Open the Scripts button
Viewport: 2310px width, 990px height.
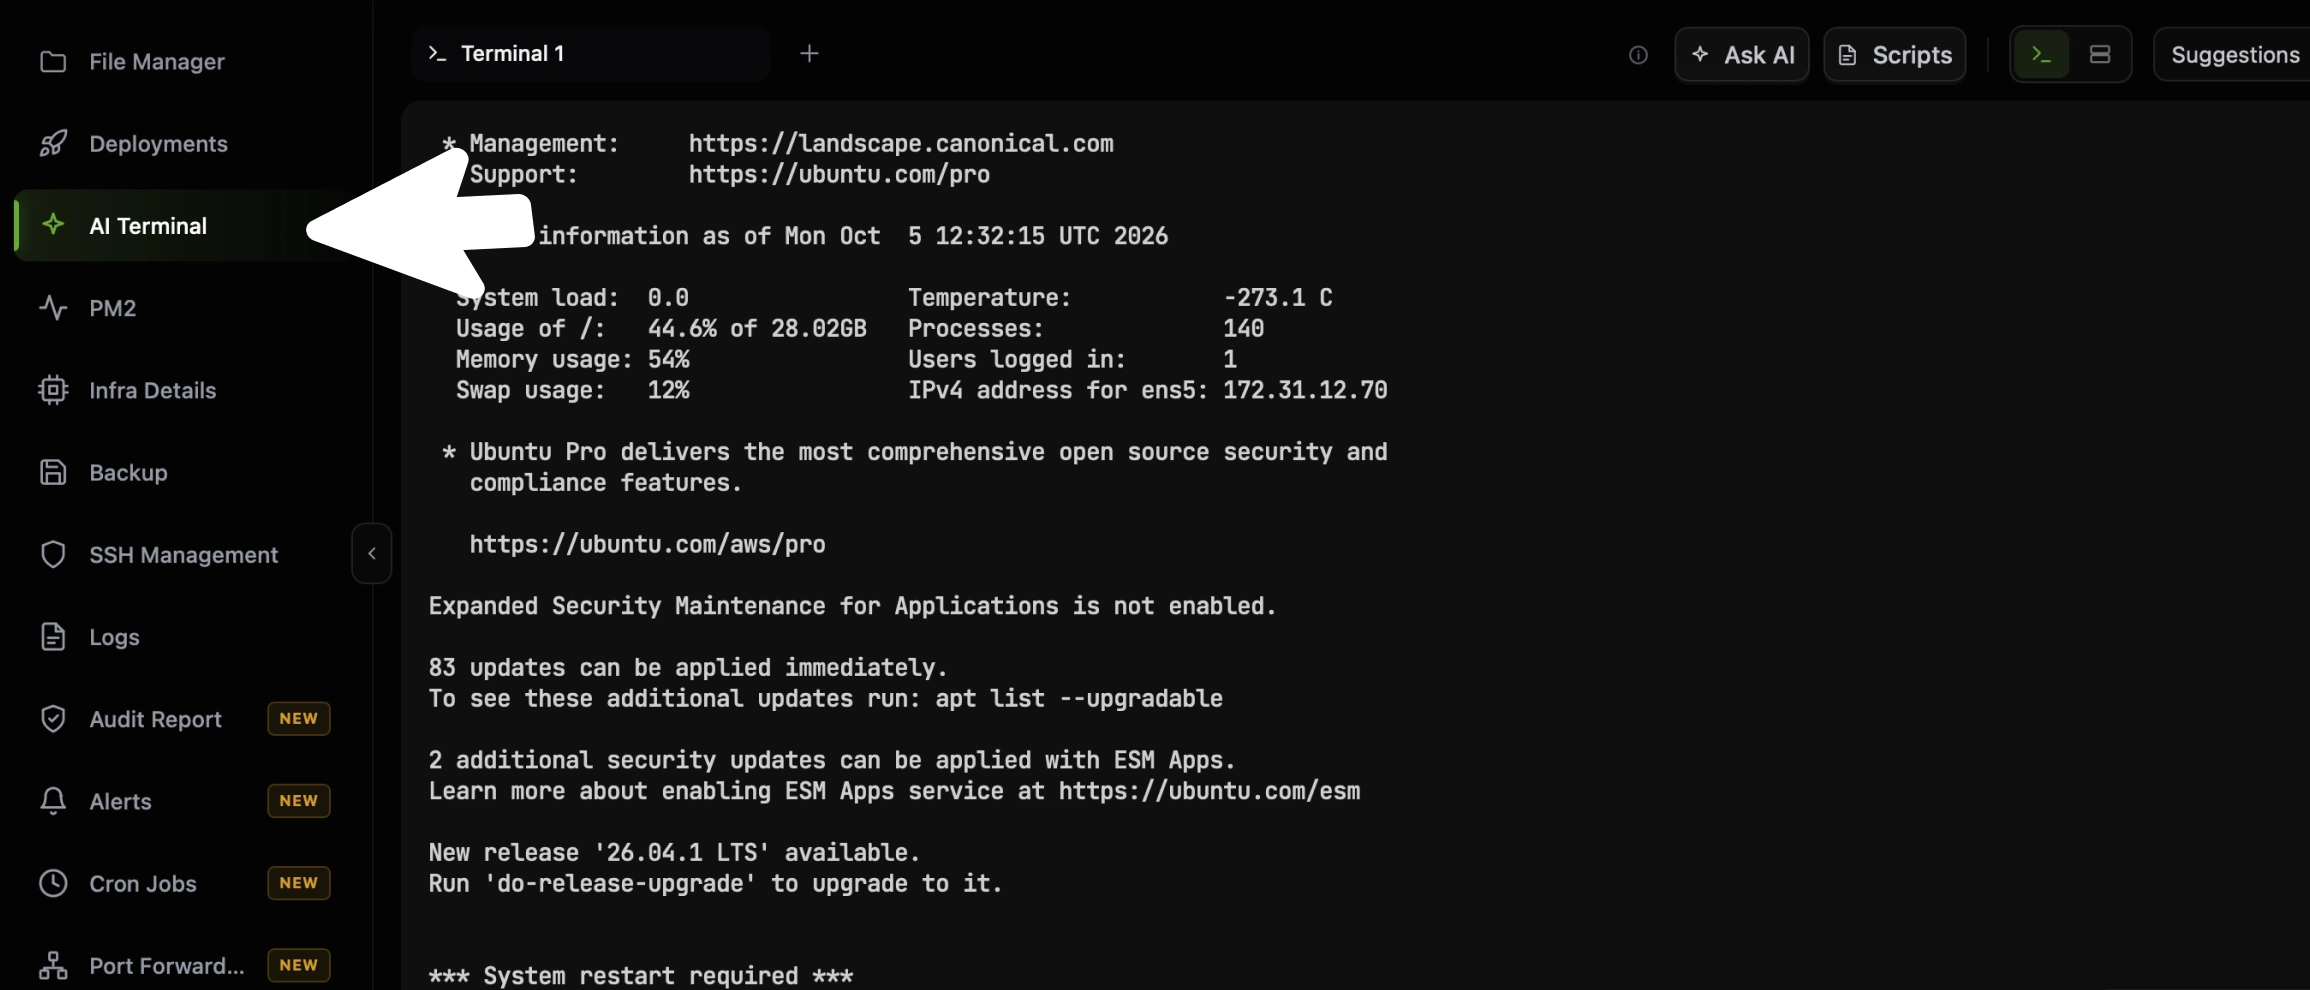tap(1895, 55)
